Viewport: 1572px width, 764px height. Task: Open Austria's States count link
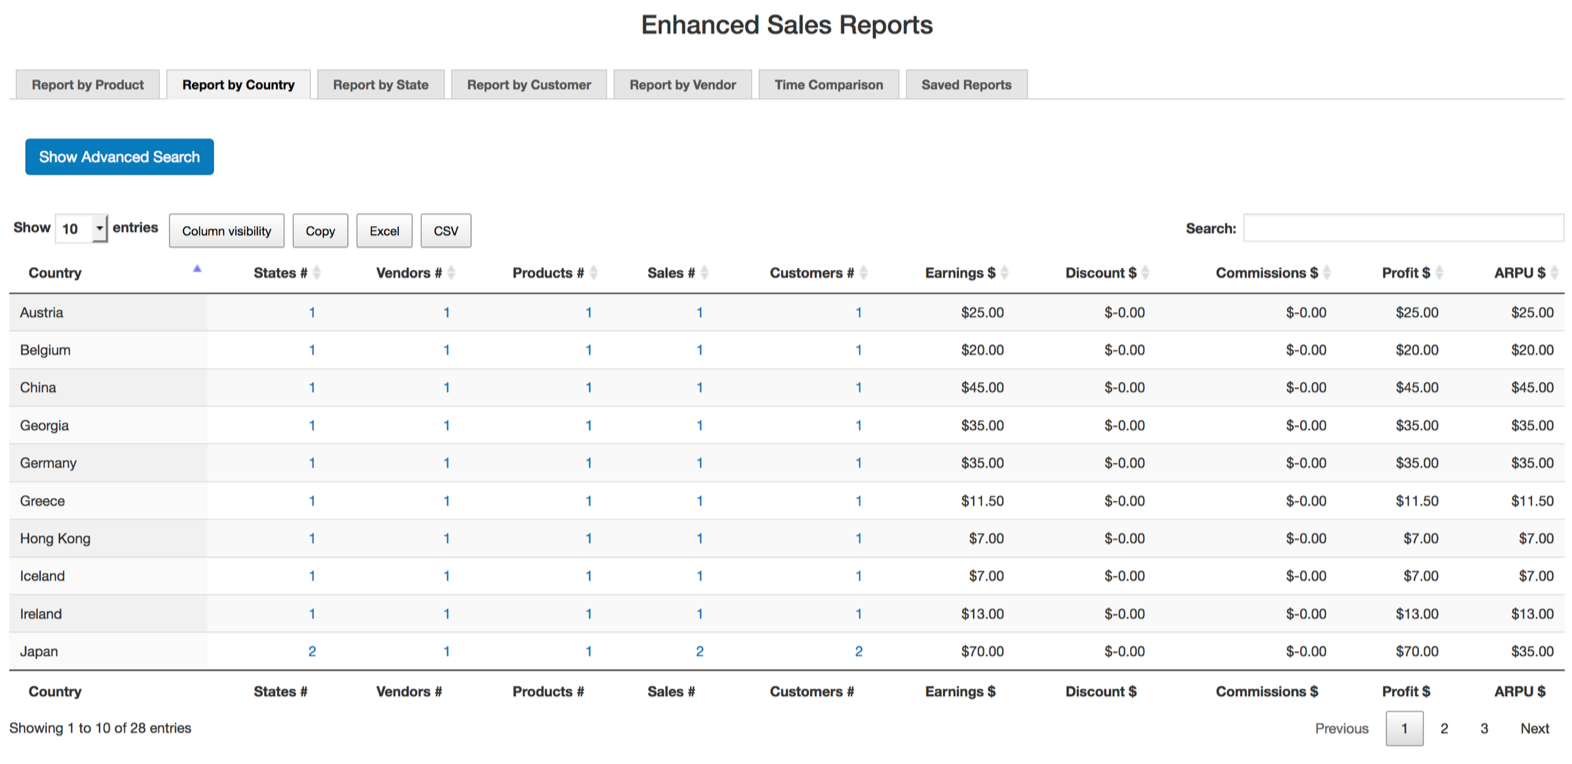pyautogui.click(x=312, y=313)
